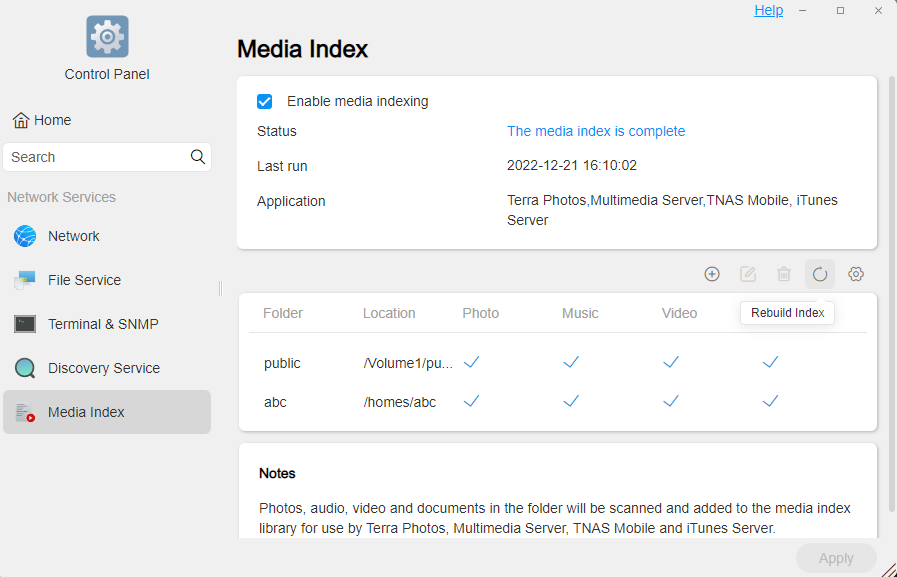Click the add folder plus icon

(x=712, y=274)
